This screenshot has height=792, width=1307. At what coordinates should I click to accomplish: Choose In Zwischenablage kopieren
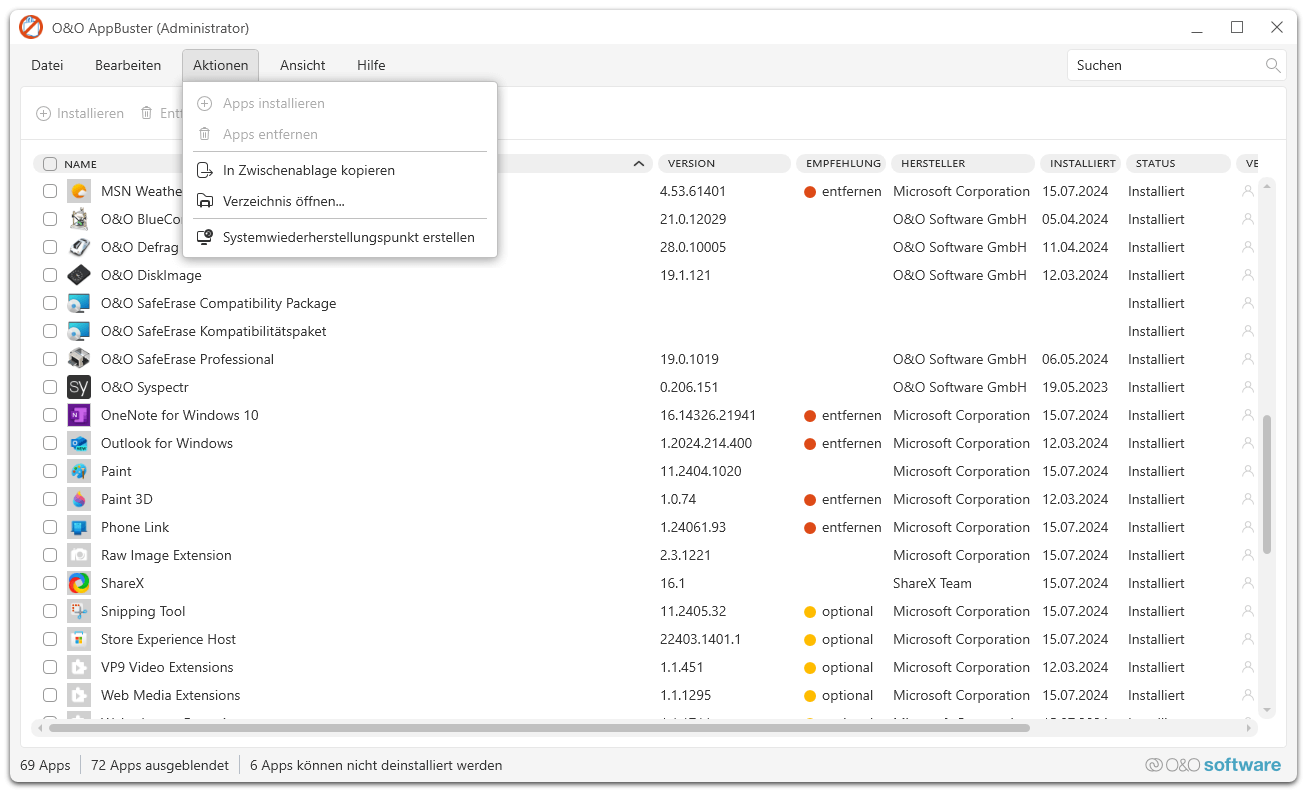coord(340,170)
